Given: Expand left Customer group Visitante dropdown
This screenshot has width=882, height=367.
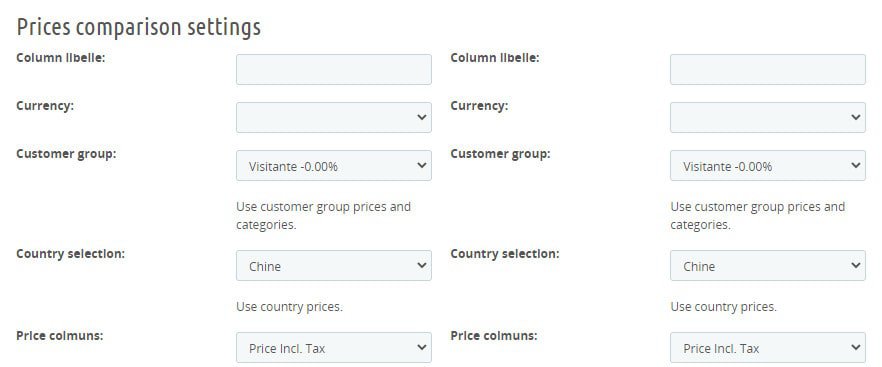Looking at the screenshot, I should [x=334, y=165].
